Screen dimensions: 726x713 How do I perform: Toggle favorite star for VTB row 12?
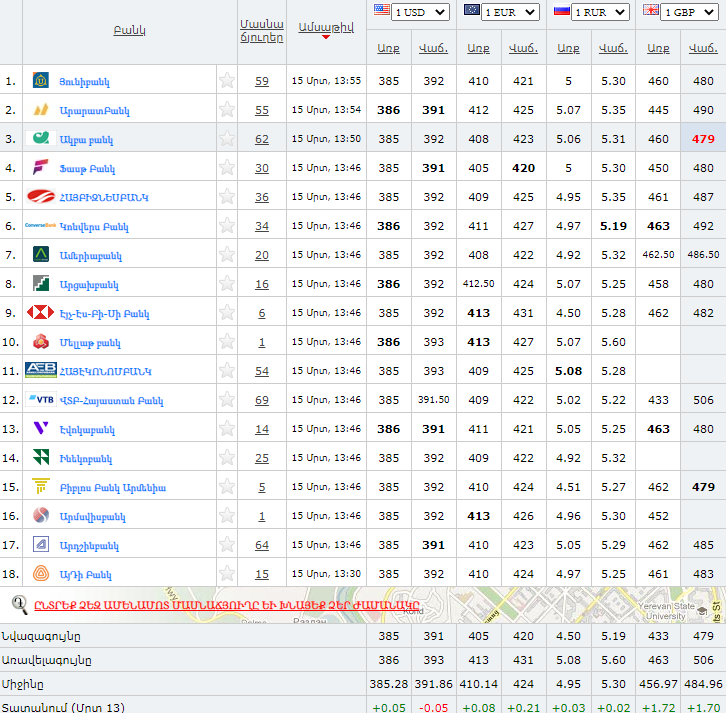[x=227, y=400]
